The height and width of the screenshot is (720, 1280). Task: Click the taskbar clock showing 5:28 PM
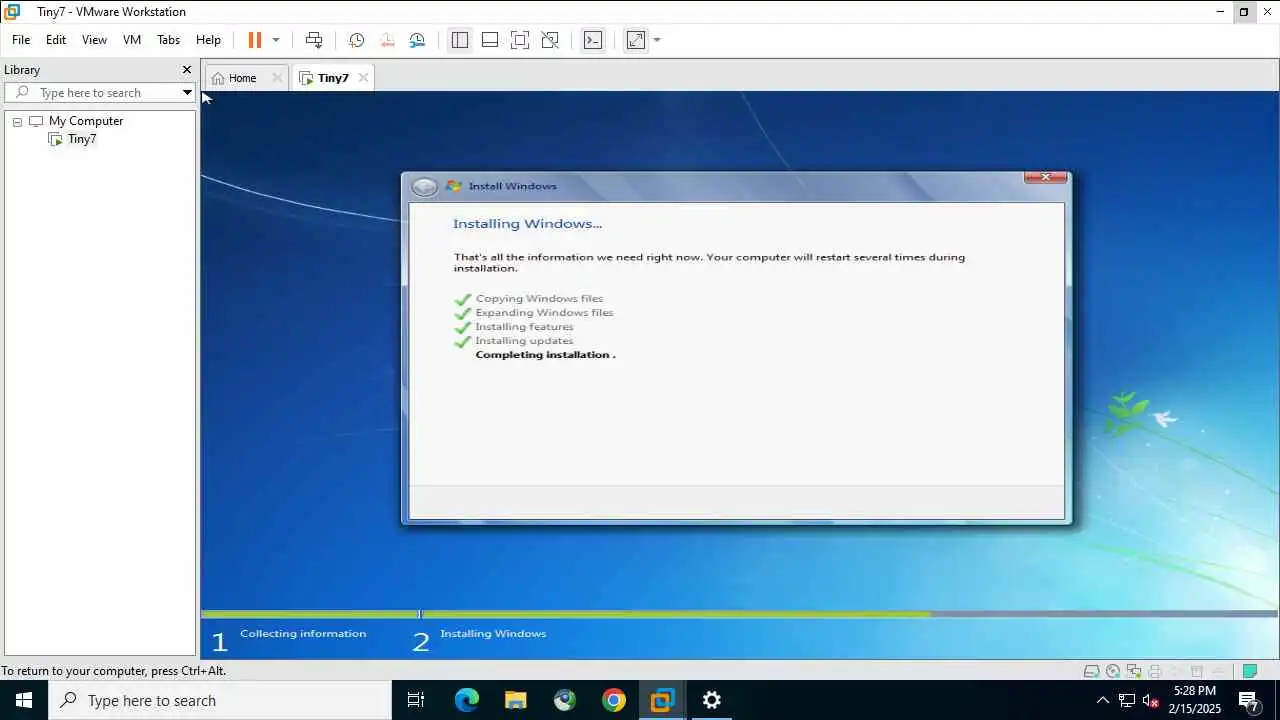(x=1195, y=700)
